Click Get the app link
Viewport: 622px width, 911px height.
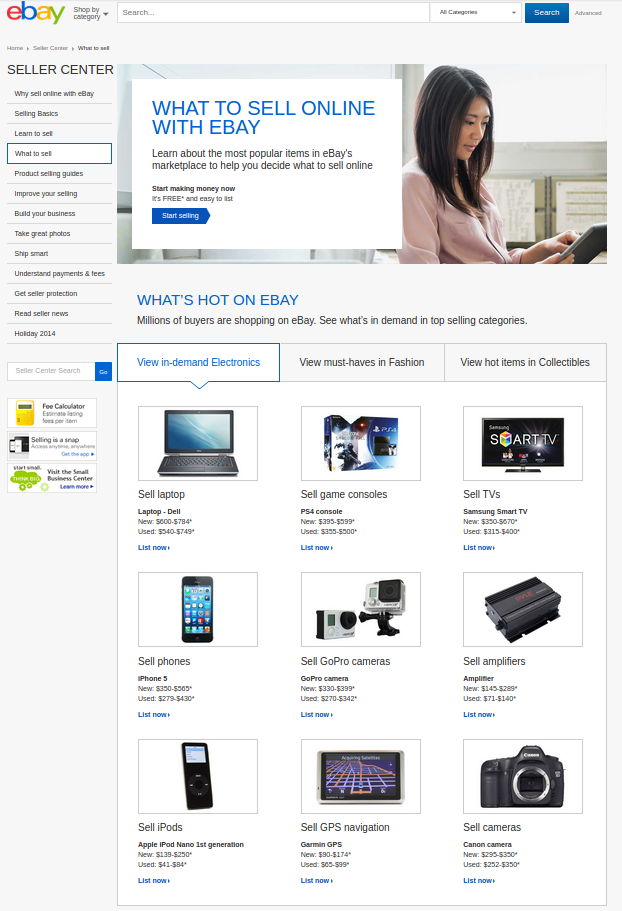pyautogui.click(x=77, y=454)
